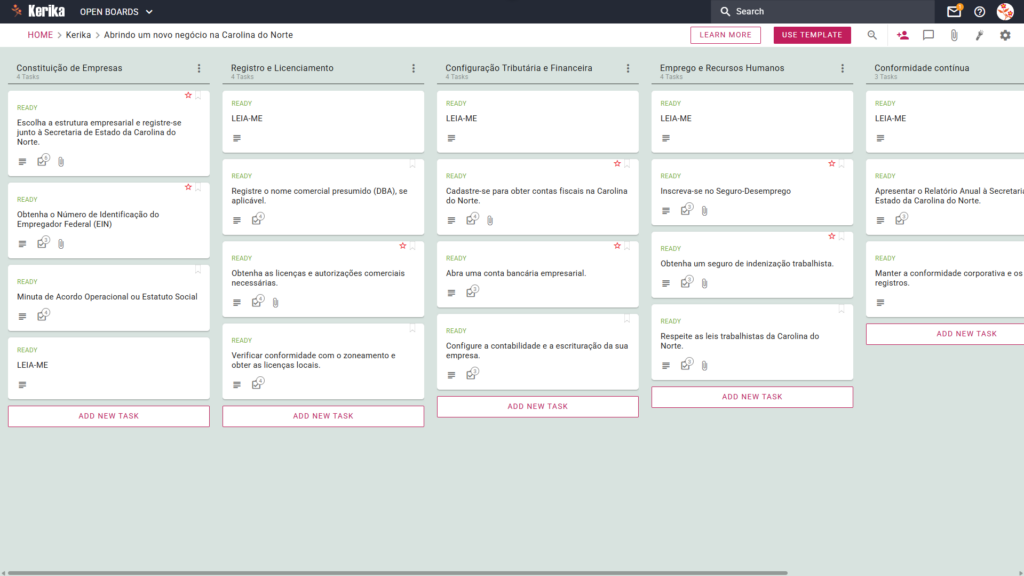Open the board settings gear icon
The width and height of the screenshot is (1024, 576).
pyautogui.click(x=1005, y=35)
